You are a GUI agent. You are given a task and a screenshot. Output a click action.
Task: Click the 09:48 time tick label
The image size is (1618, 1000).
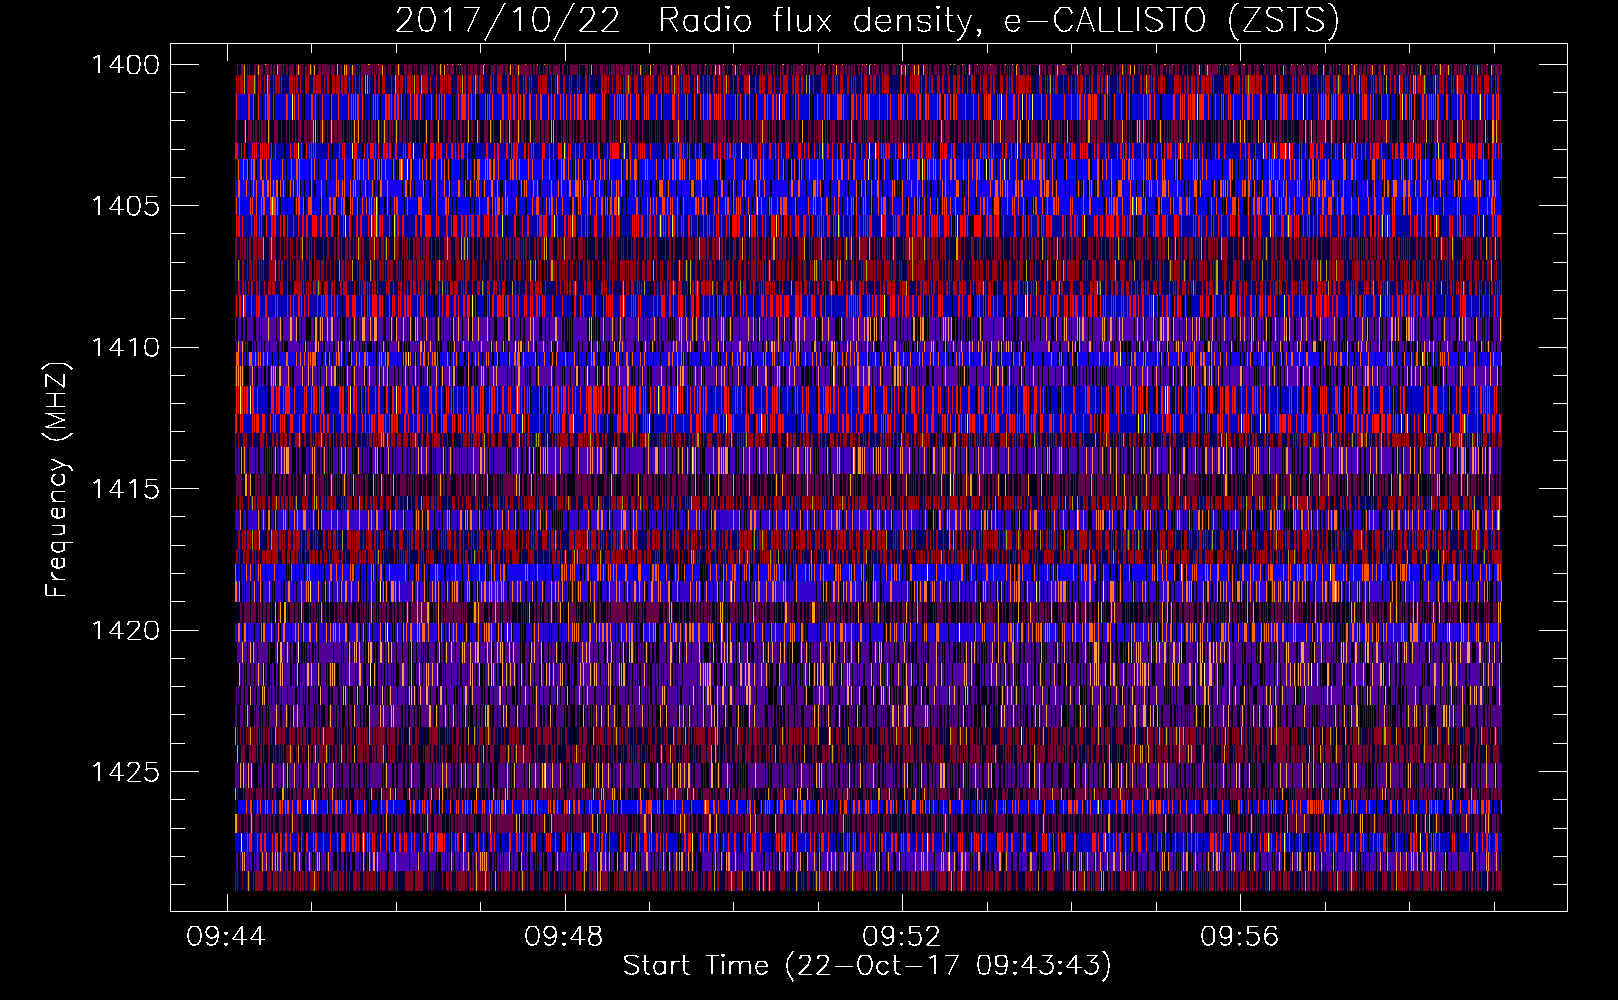pos(564,936)
